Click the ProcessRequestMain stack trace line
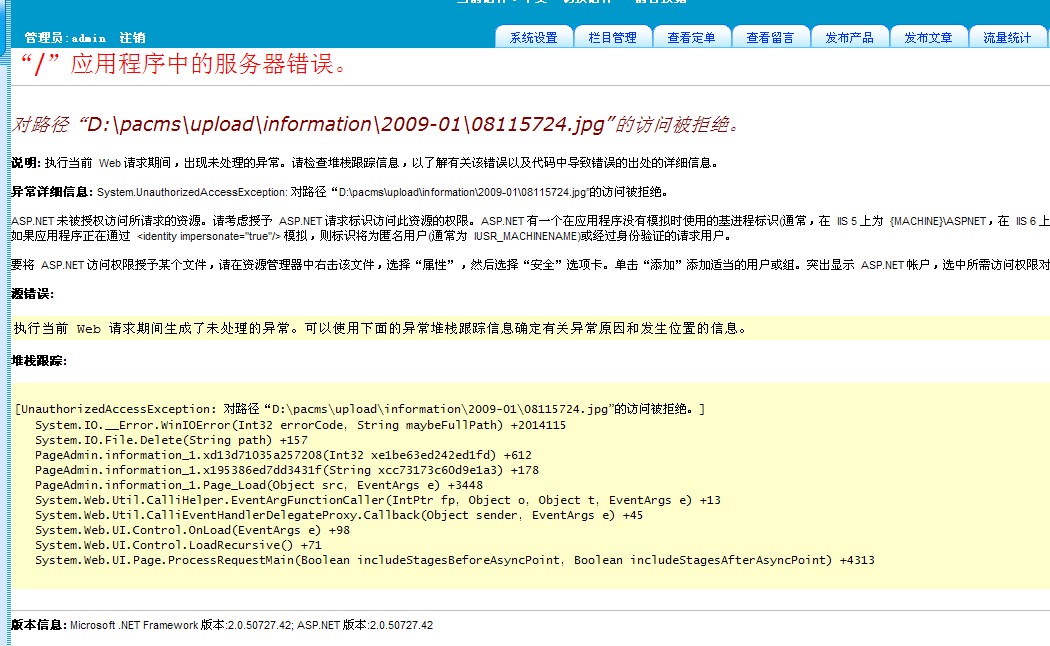Image resolution: width=1050 pixels, height=646 pixels. pyautogui.click(x=454, y=560)
